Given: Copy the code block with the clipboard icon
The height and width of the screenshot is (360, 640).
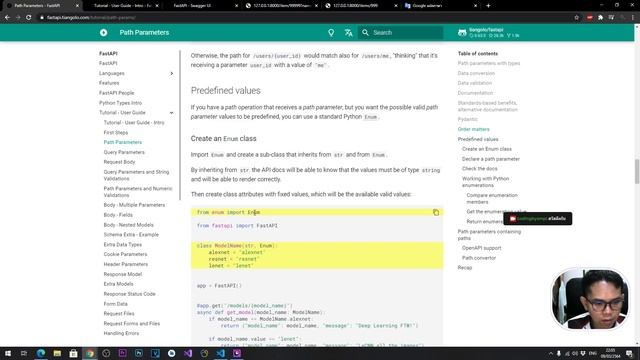Looking at the screenshot, I should [436, 212].
